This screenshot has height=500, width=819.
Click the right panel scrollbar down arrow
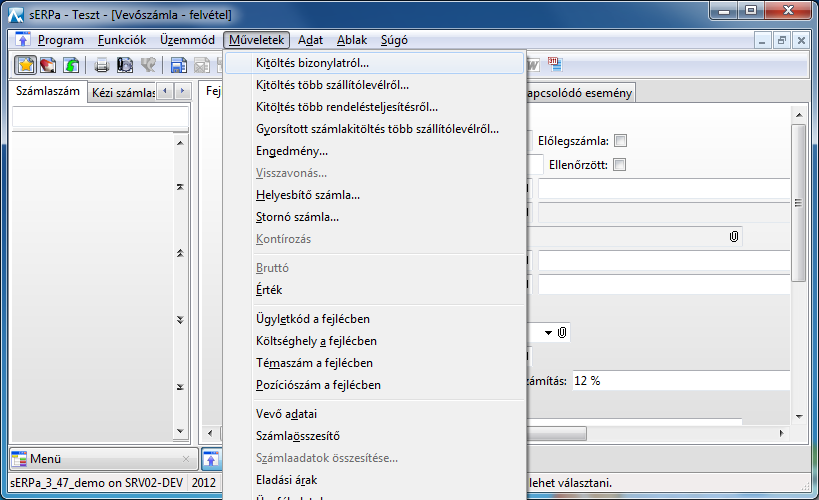click(799, 416)
